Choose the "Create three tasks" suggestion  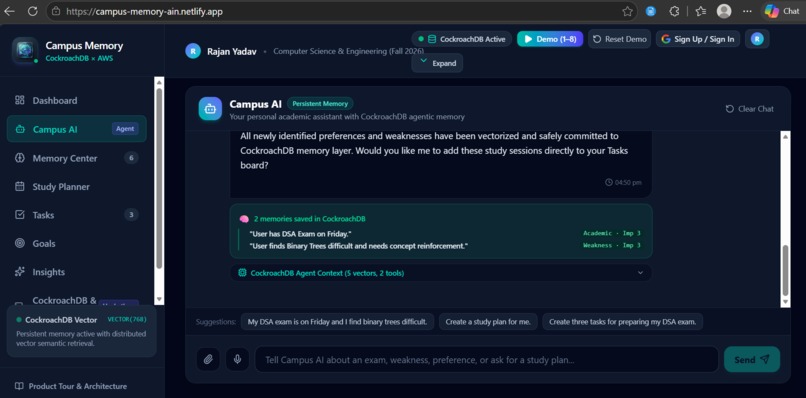pyautogui.click(x=622, y=322)
